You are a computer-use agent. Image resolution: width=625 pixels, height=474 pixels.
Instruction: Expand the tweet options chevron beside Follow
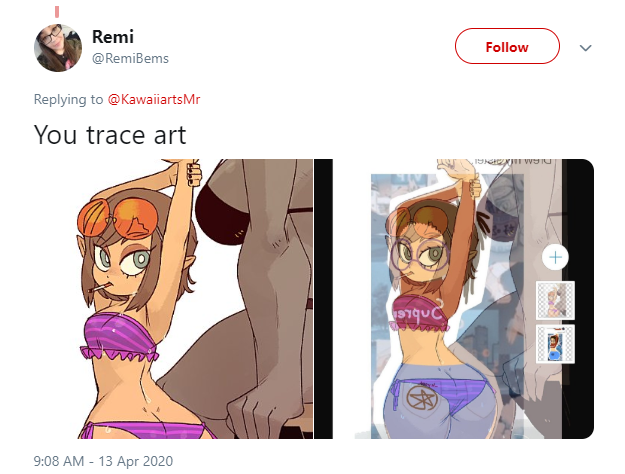point(585,48)
